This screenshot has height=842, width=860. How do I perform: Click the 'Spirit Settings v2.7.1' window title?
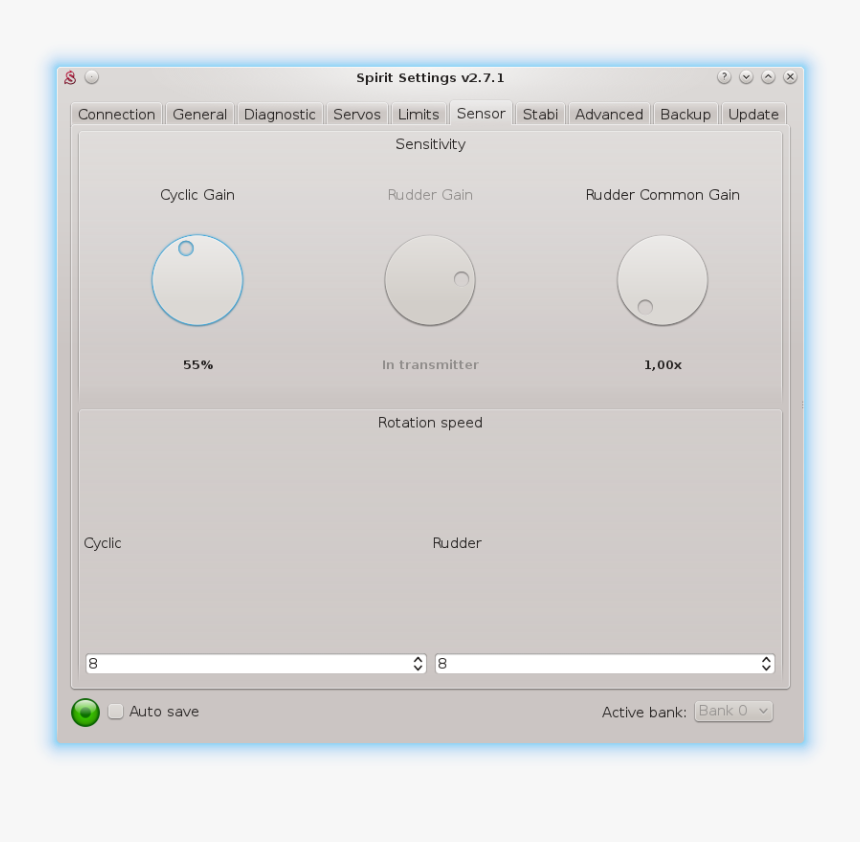(x=430, y=78)
